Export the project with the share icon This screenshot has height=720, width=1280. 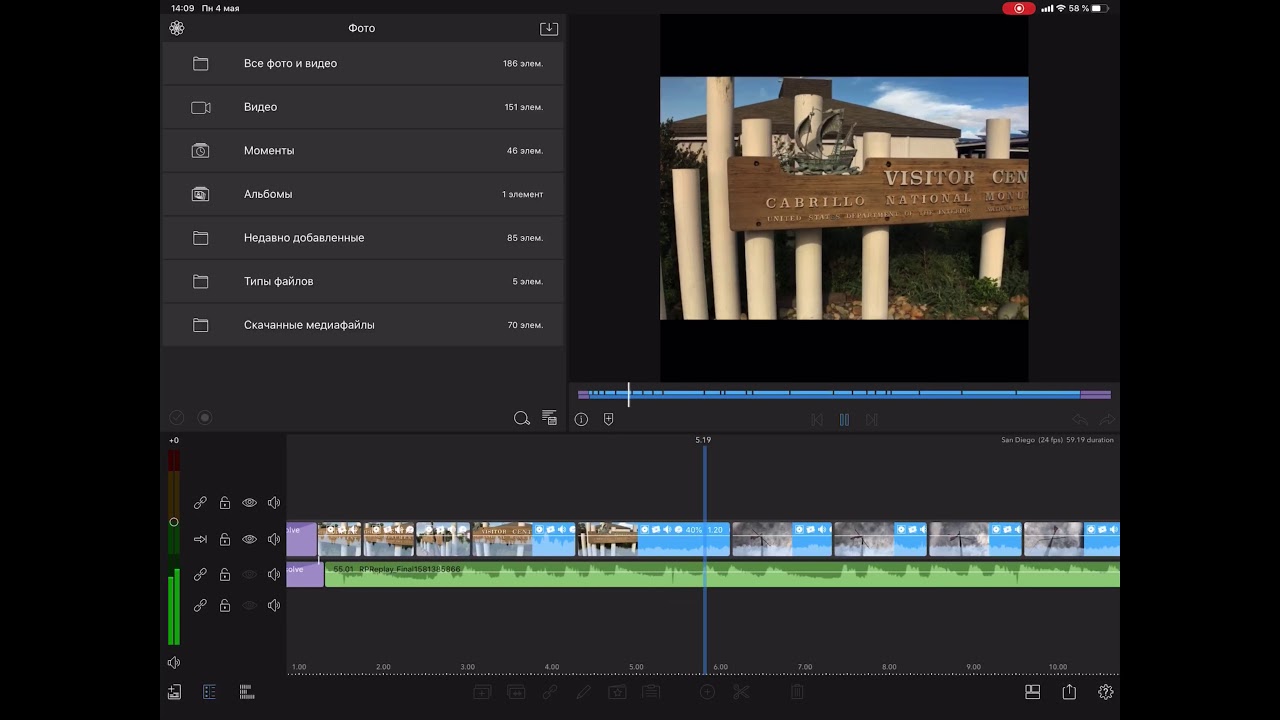1069,692
